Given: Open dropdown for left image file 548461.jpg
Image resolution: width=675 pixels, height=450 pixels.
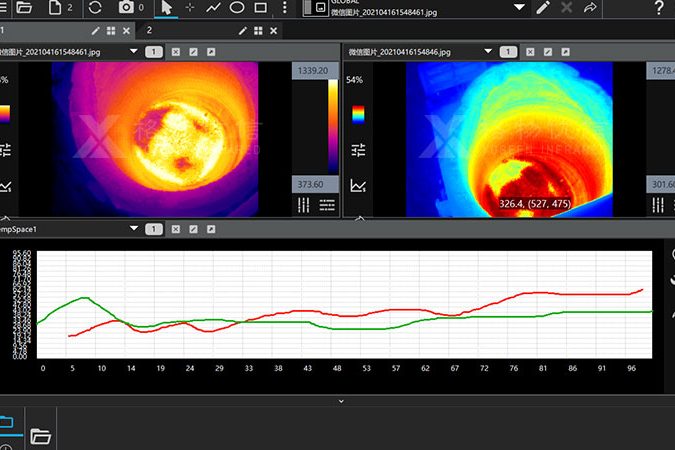Looking at the screenshot, I should (x=133, y=51).
